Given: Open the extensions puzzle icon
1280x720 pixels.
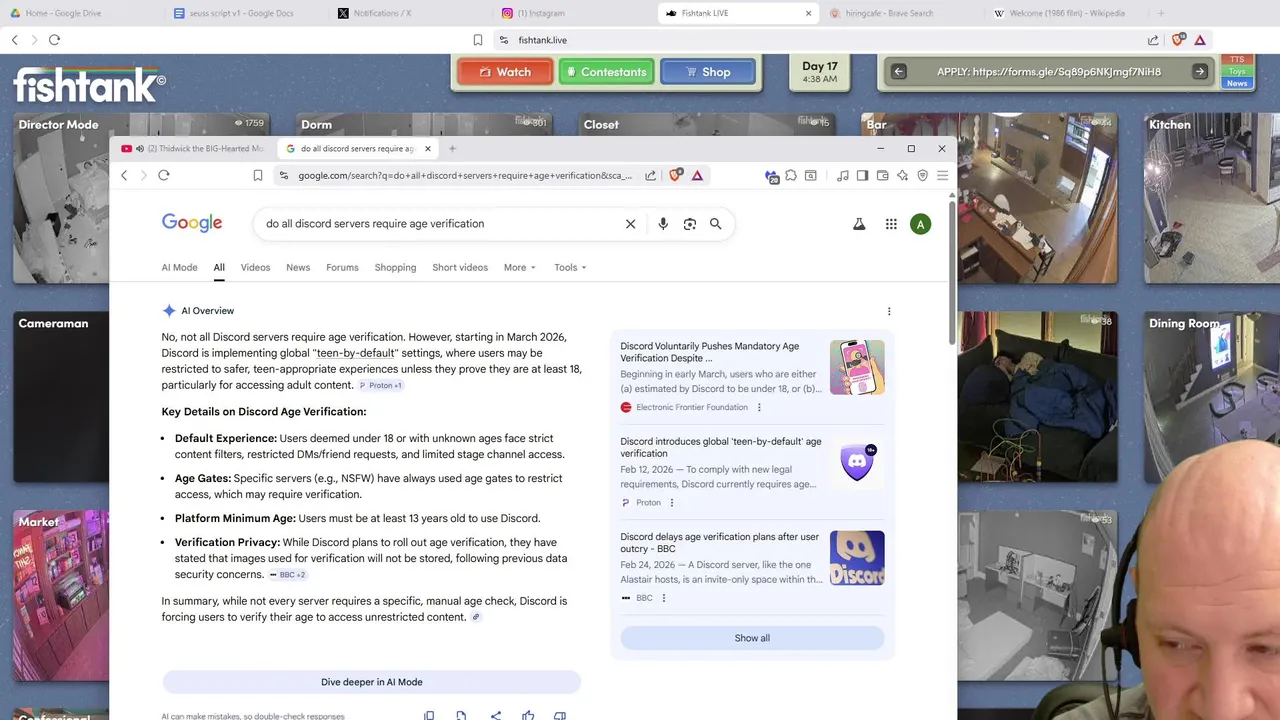Looking at the screenshot, I should click(791, 175).
